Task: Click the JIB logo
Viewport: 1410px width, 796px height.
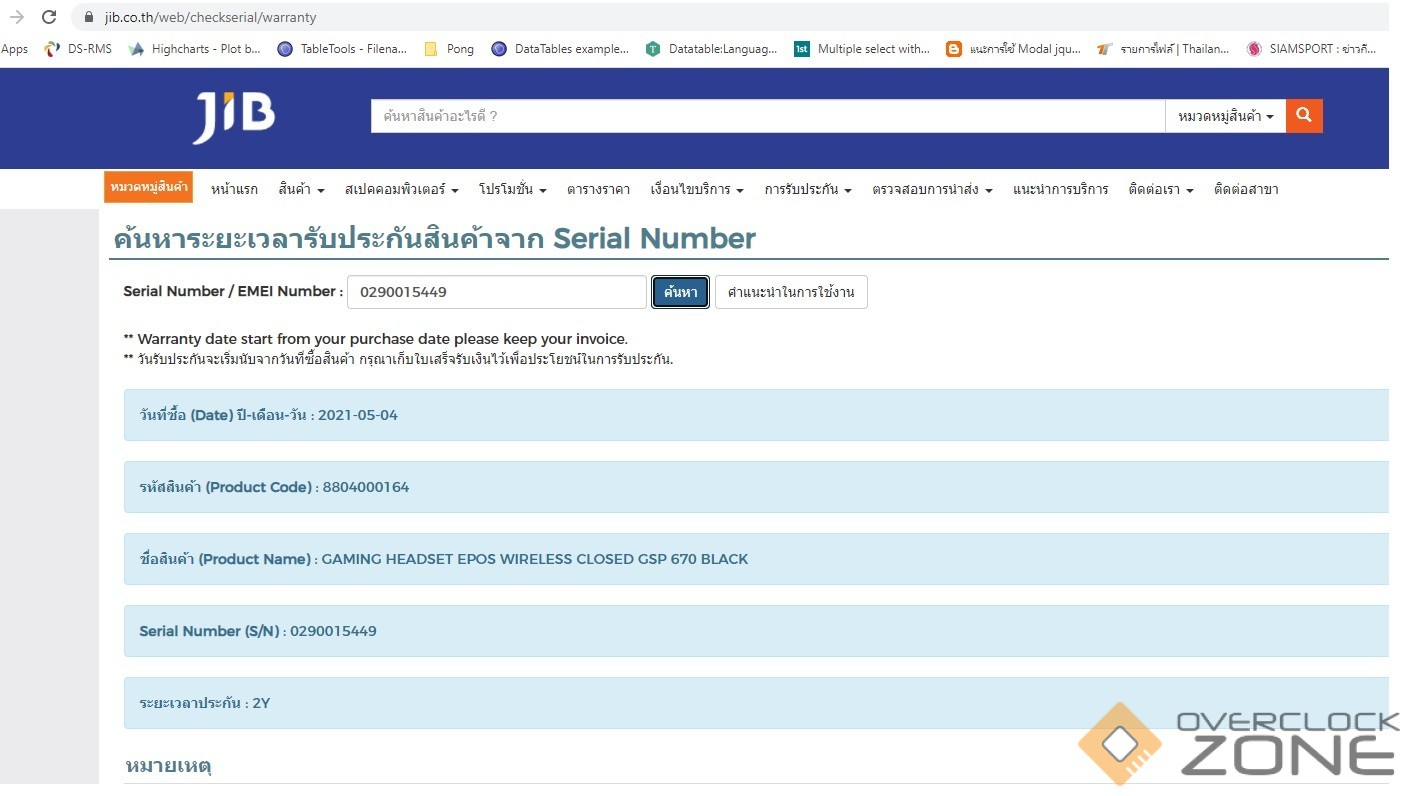Action: pos(234,118)
